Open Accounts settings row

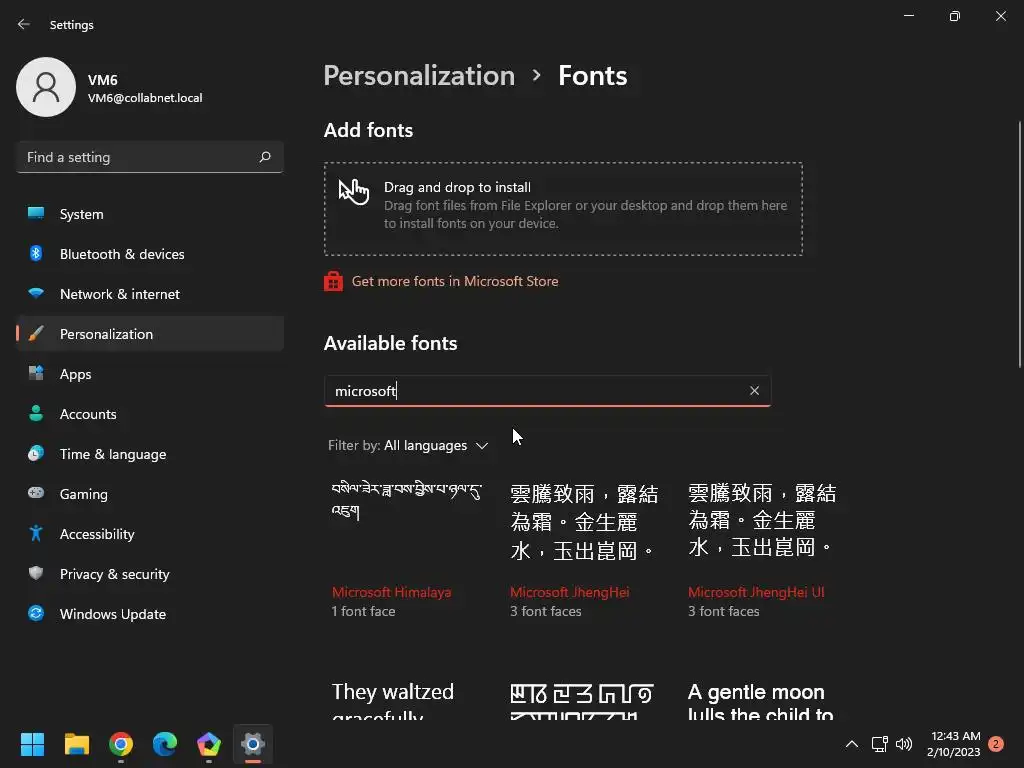(150, 414)
